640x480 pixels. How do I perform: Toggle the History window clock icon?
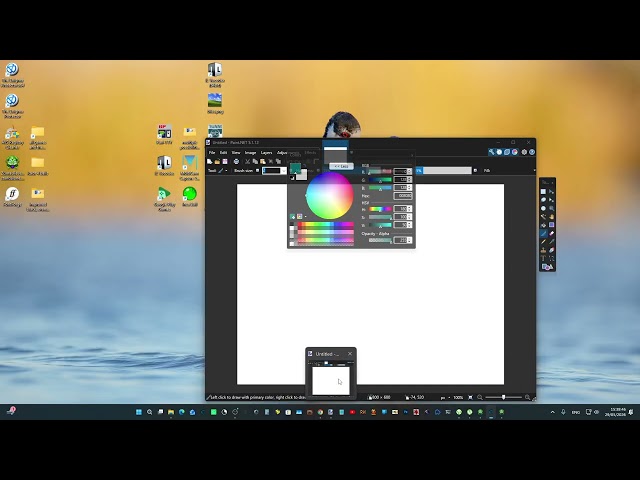tap(499, 152)
